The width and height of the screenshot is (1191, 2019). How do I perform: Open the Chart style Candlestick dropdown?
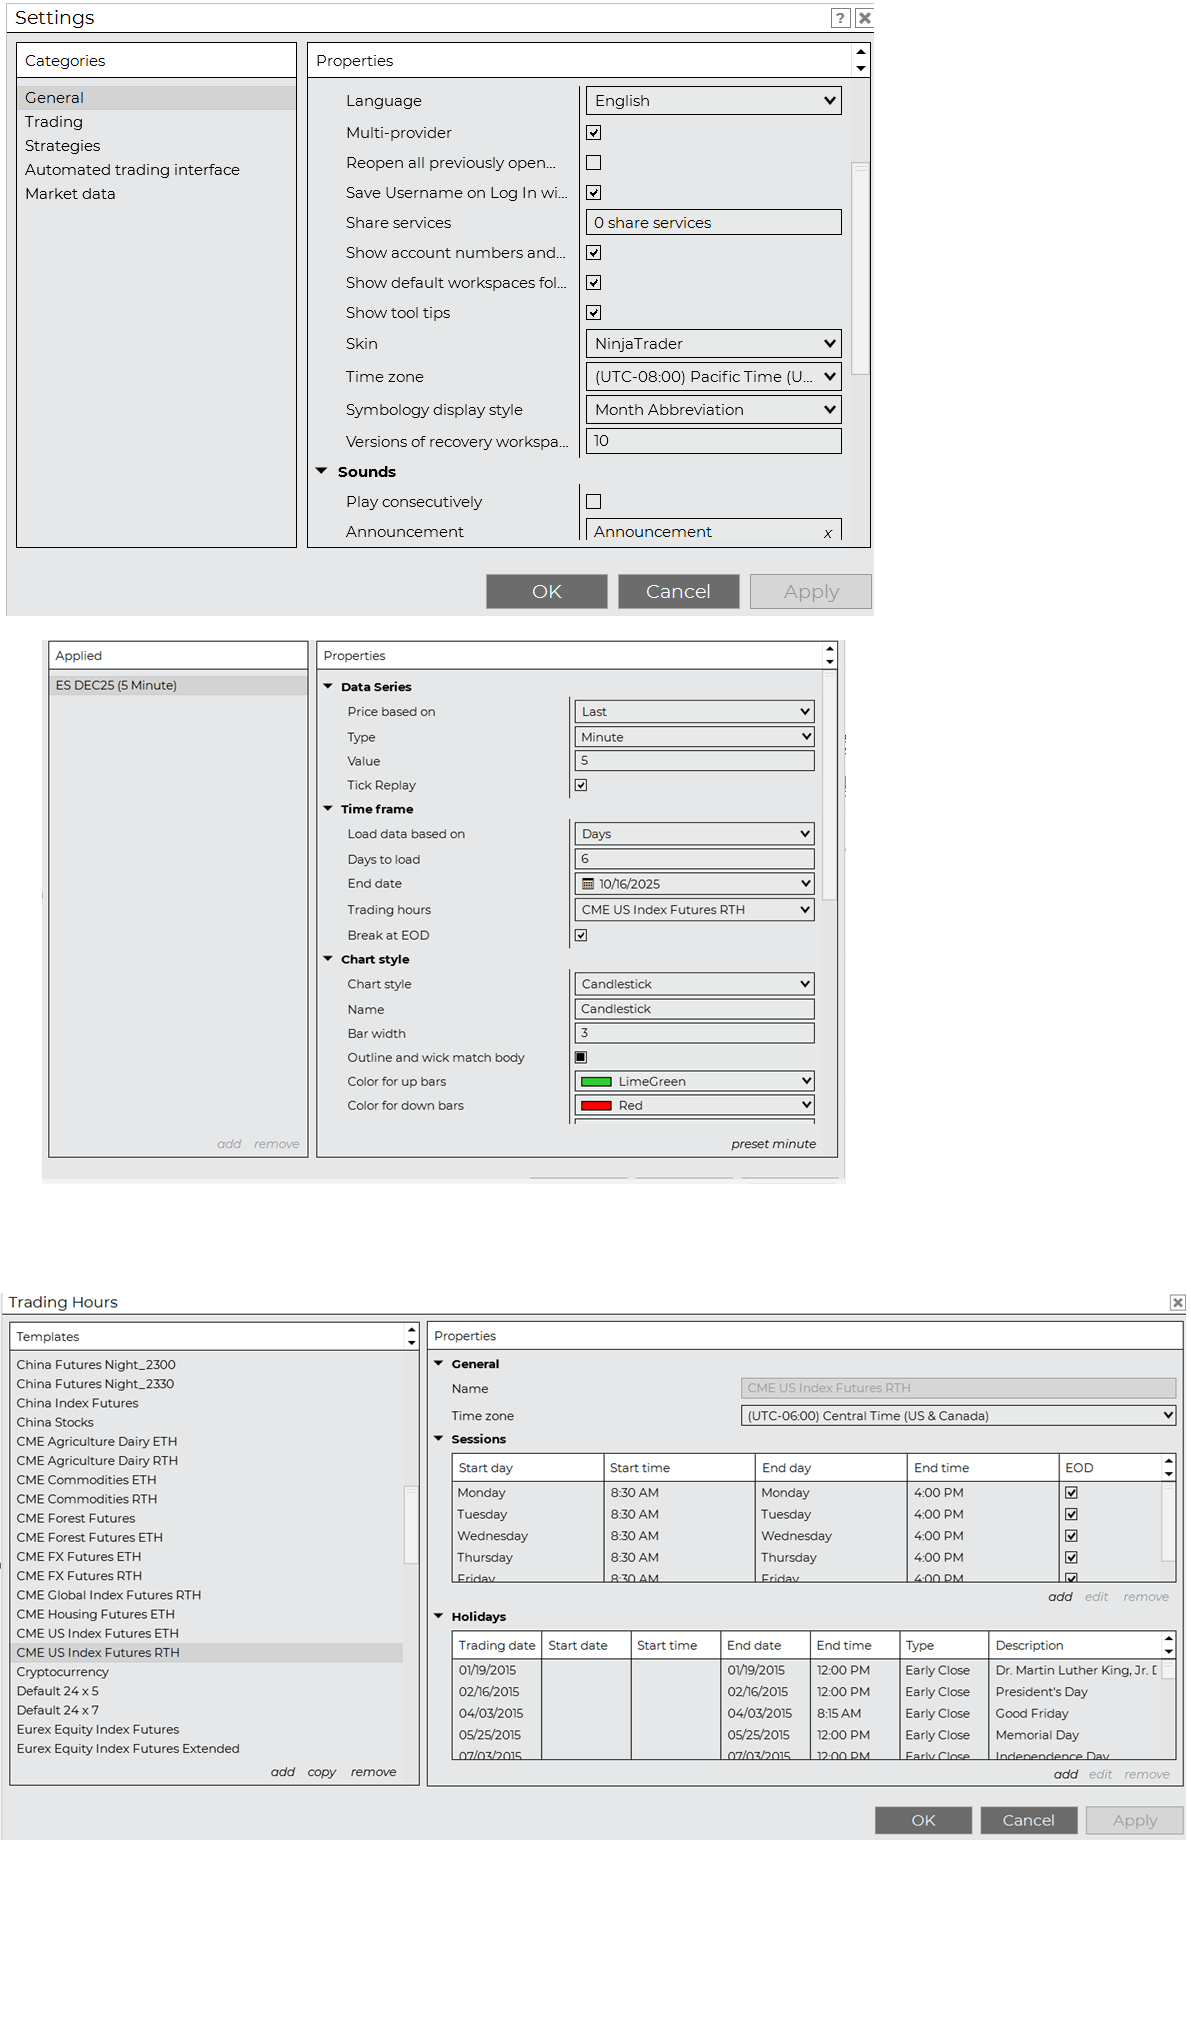tap(694, 984)
